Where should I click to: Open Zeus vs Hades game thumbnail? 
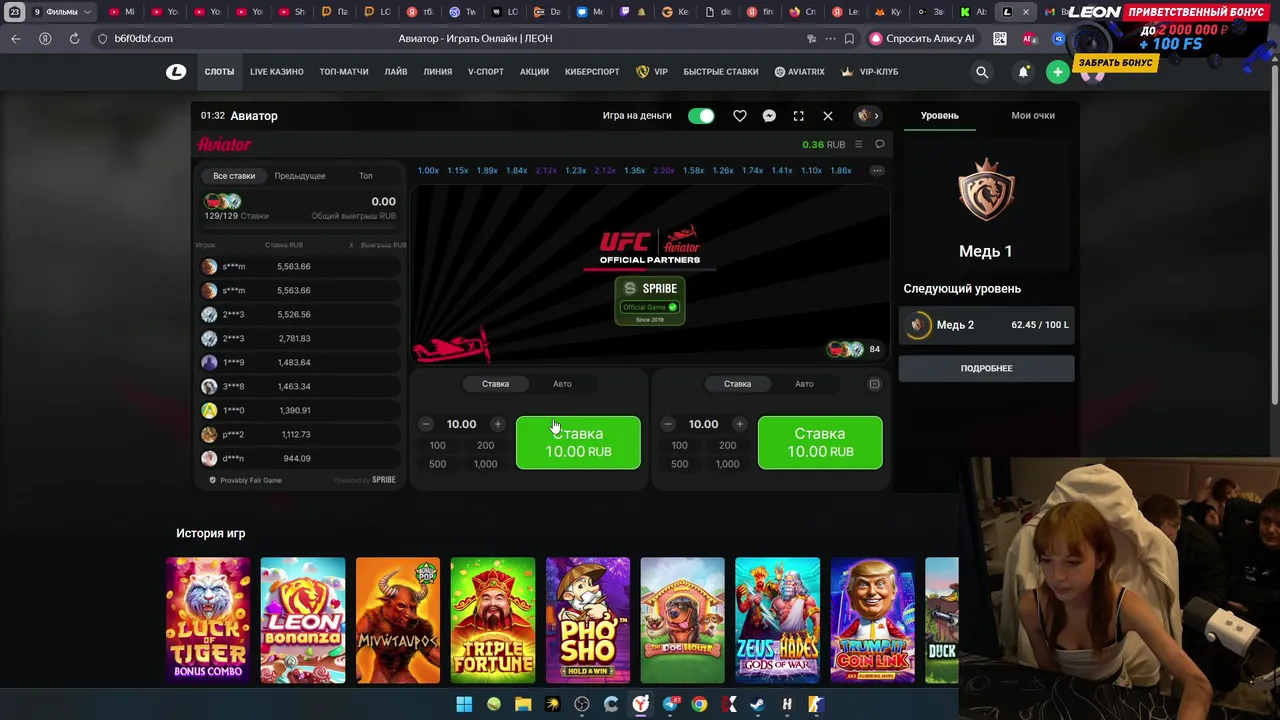coord(777,620)
